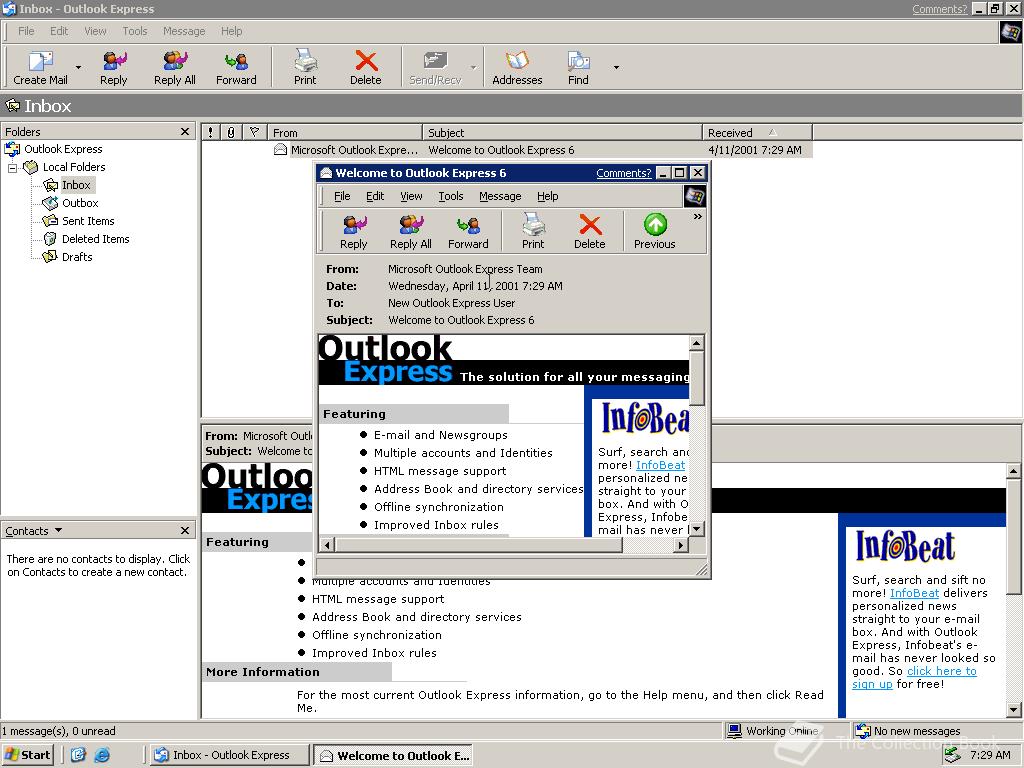Image resolution: width=1024 pixels, height=768 pixels.
Task: Open View menu in Welcome message window
Action: (411, 196)
